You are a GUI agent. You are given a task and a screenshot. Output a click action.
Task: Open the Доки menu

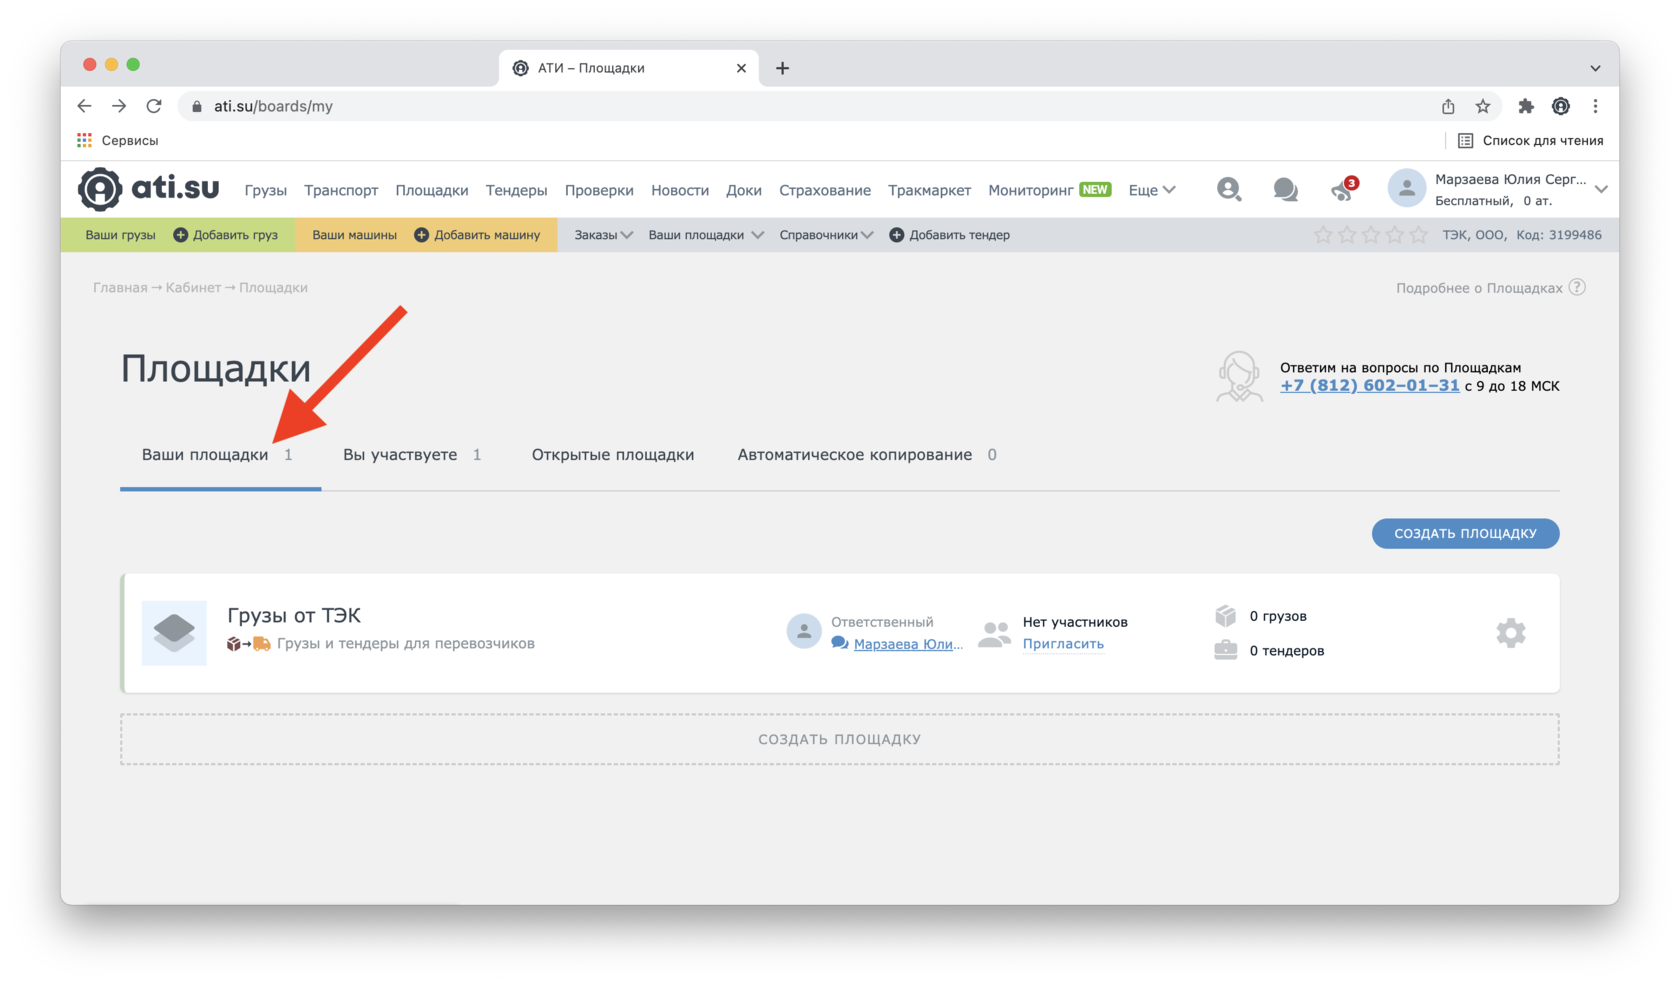tap(744, 190)
